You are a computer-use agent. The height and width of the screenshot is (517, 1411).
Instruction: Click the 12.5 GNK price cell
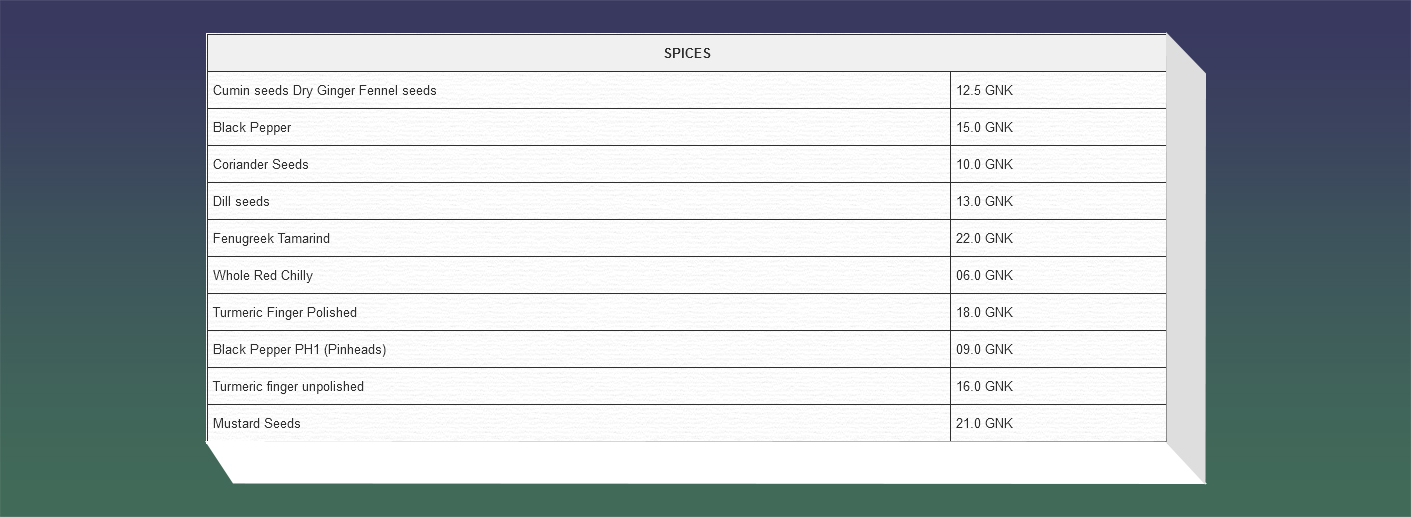click(1058, 90)
